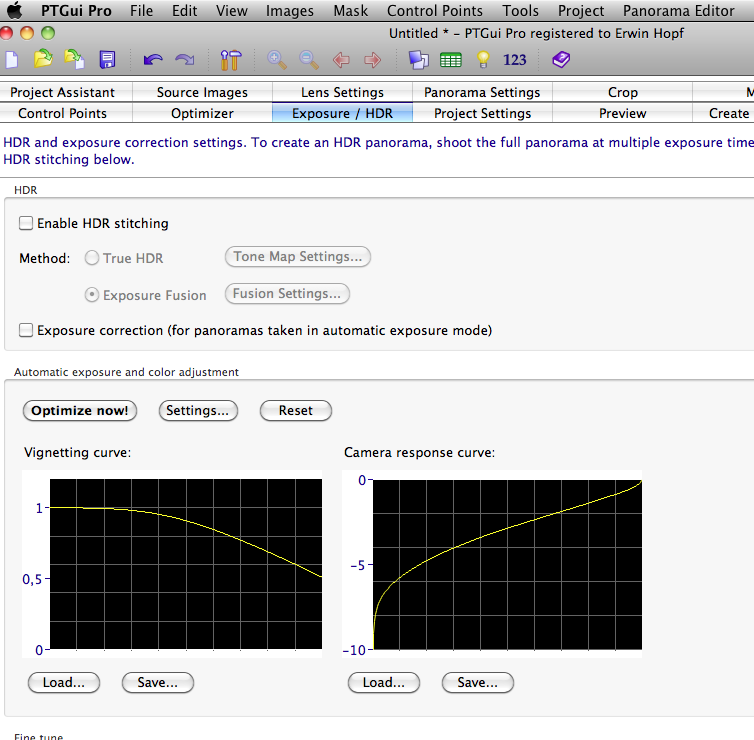This screenshot has width=754, height=740.
Task: Click the New Project toolbar icon
Action: coord(12,60)
